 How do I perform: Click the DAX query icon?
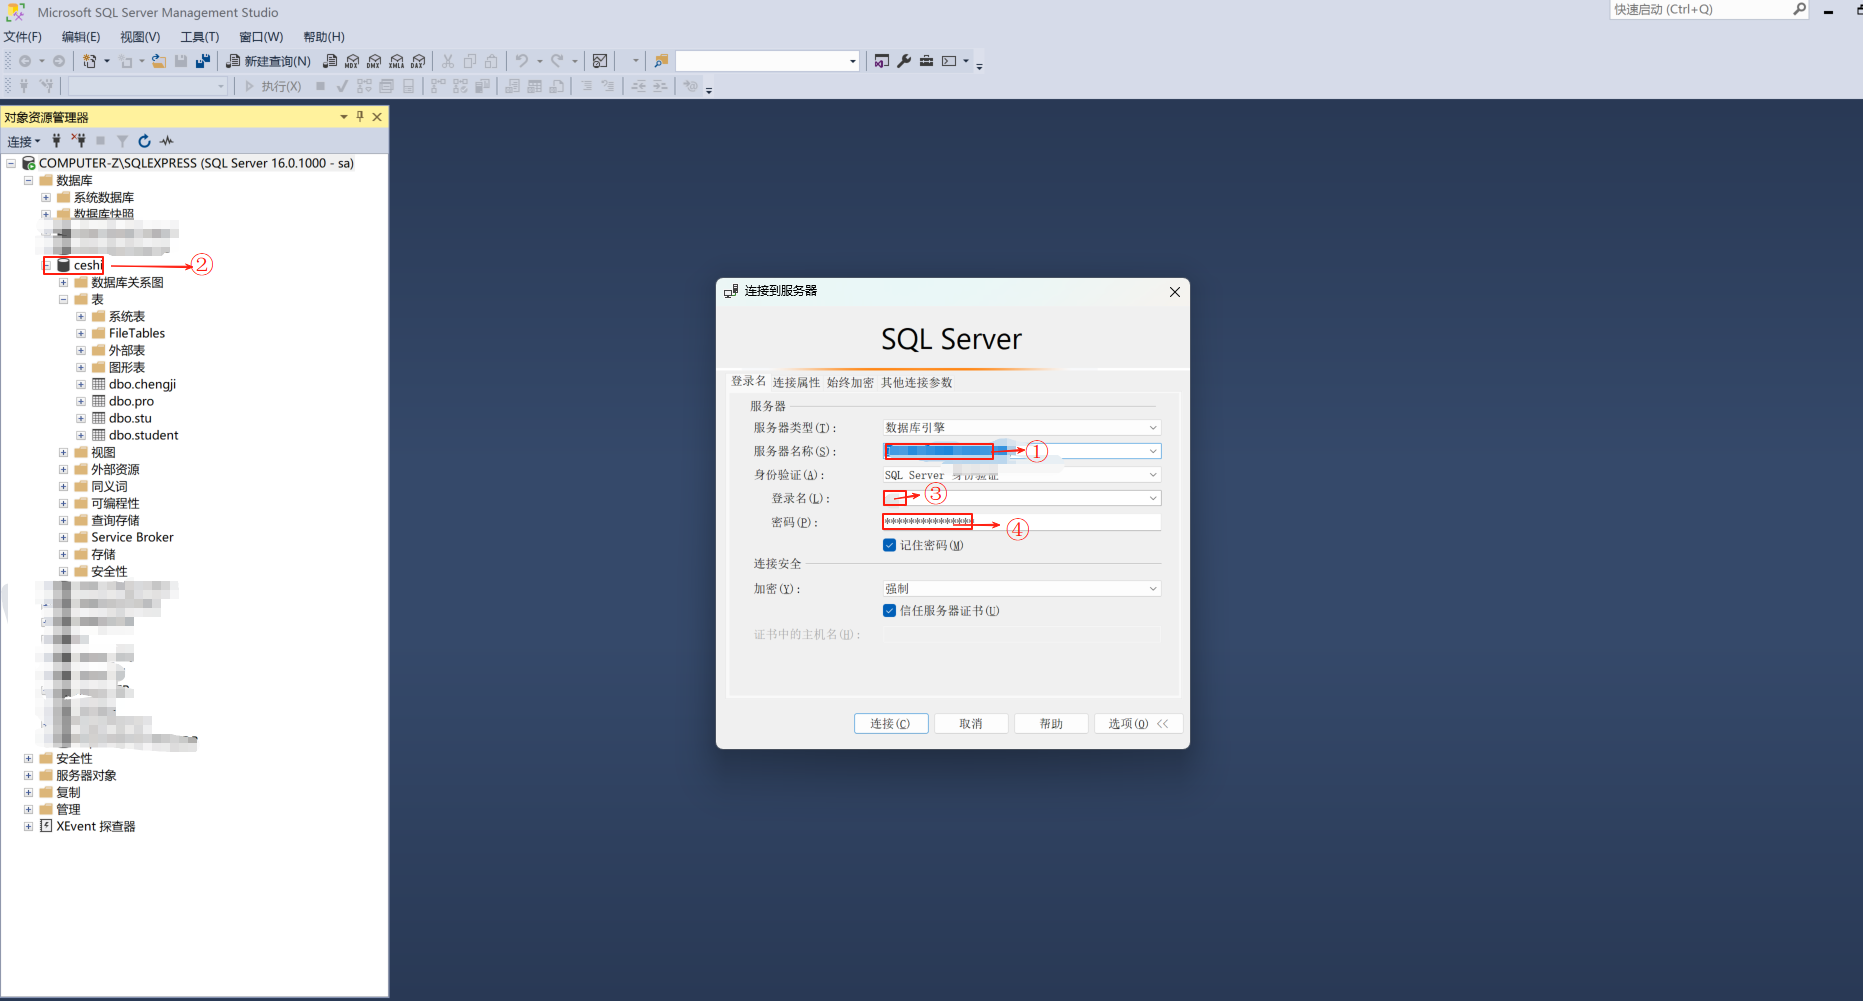click(418, 61)
